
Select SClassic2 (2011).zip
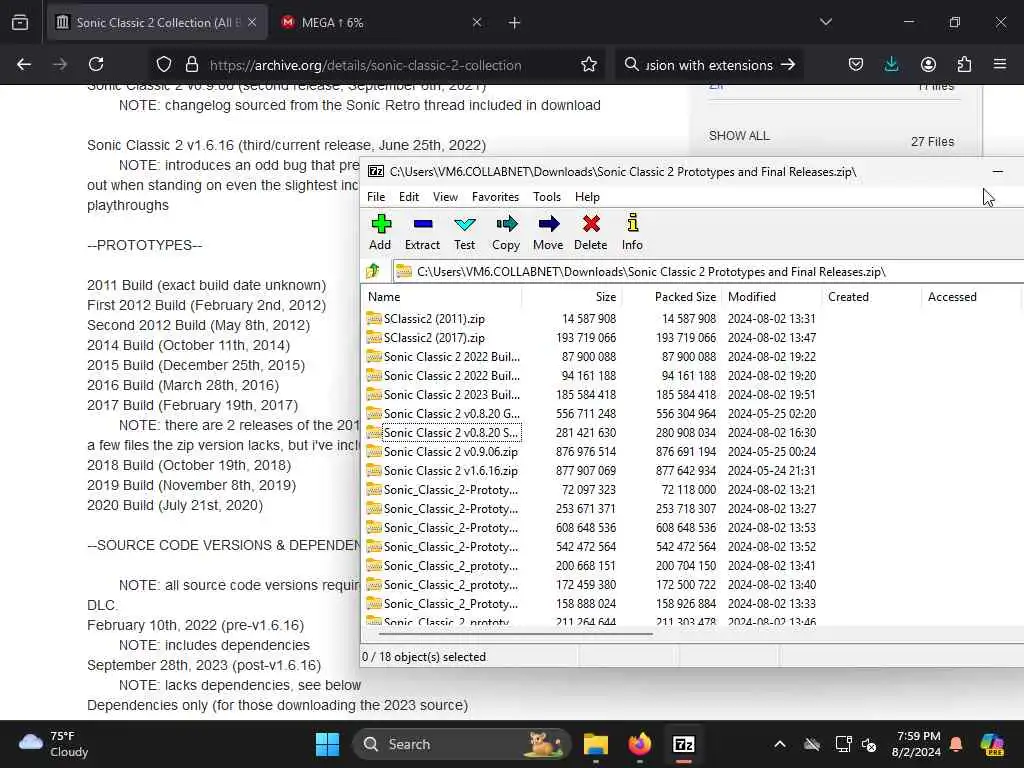(x=434, y=319)
